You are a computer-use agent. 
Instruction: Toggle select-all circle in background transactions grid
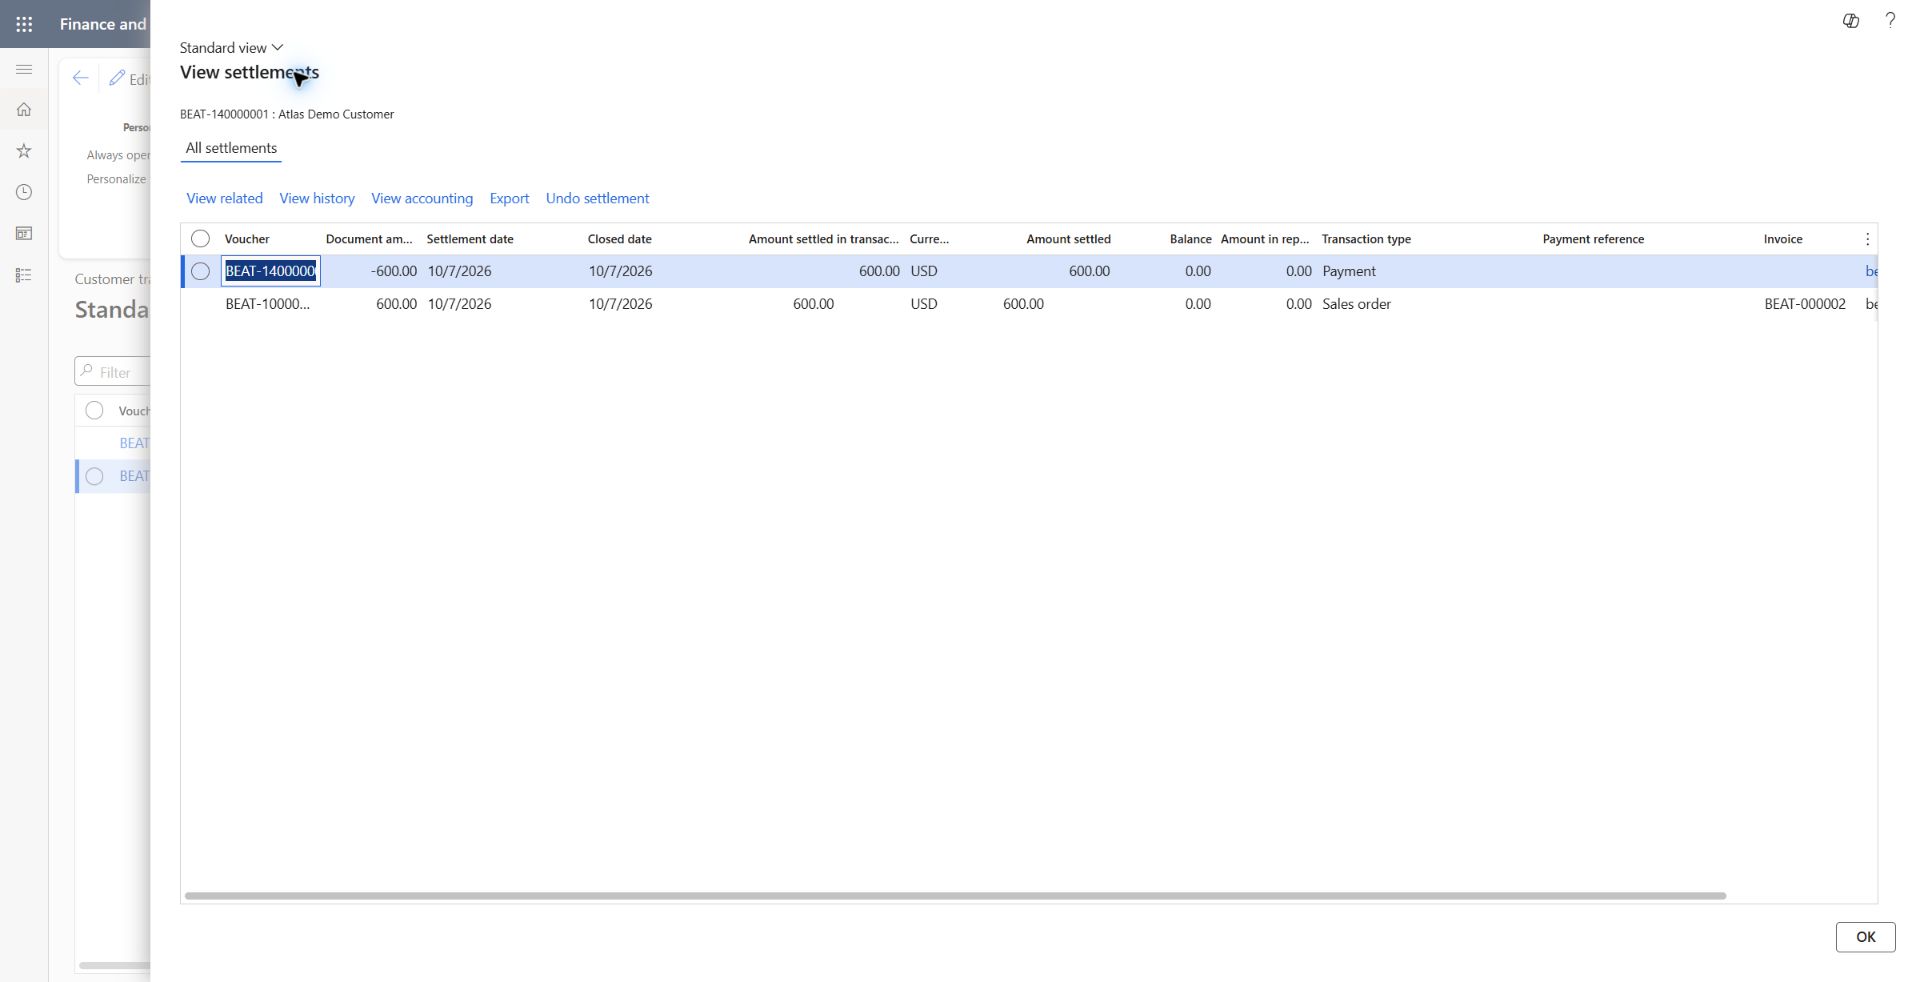[x=94, y=411]
